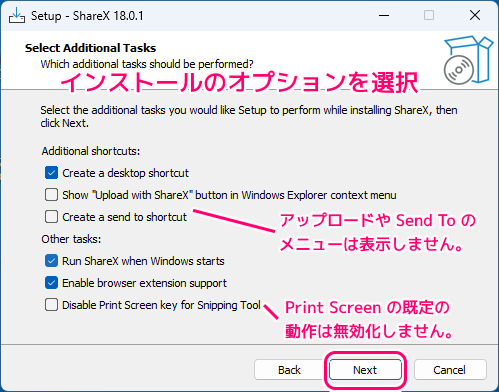Viewport: 499px width, 392px height.
Task: Click the disabled maximize button
Action: point(429,15)
